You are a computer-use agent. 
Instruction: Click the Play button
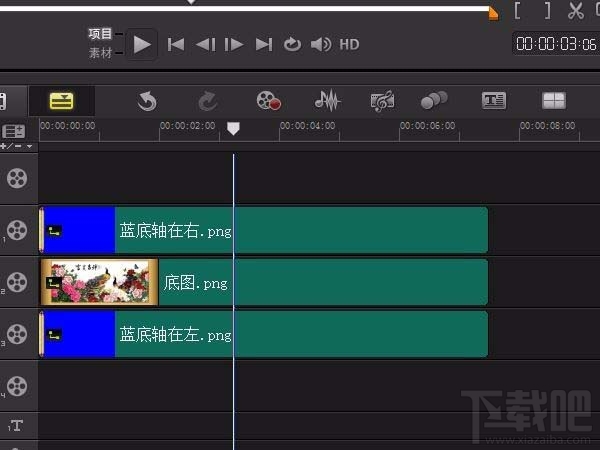click(142, 45)
